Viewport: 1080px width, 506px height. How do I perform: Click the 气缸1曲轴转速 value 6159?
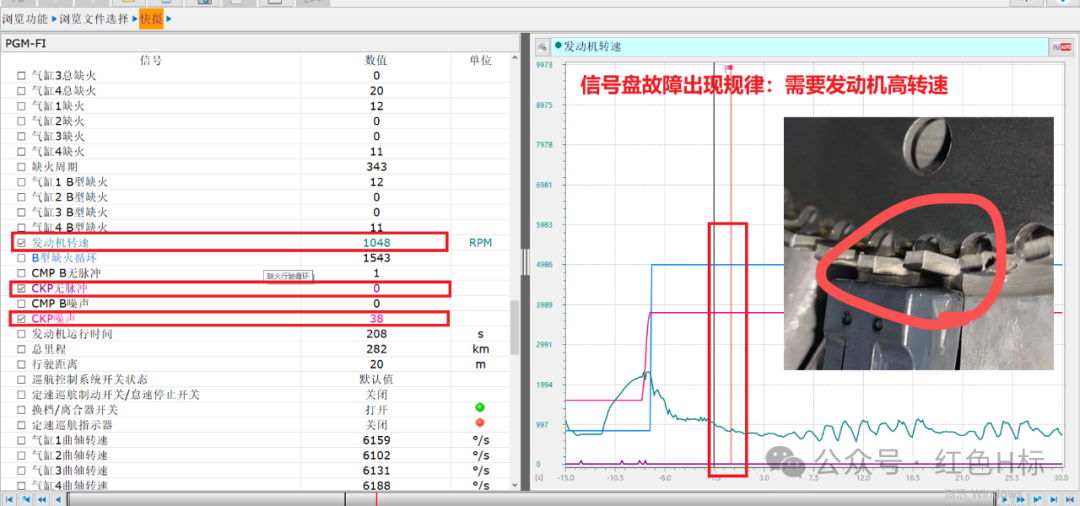376,441
